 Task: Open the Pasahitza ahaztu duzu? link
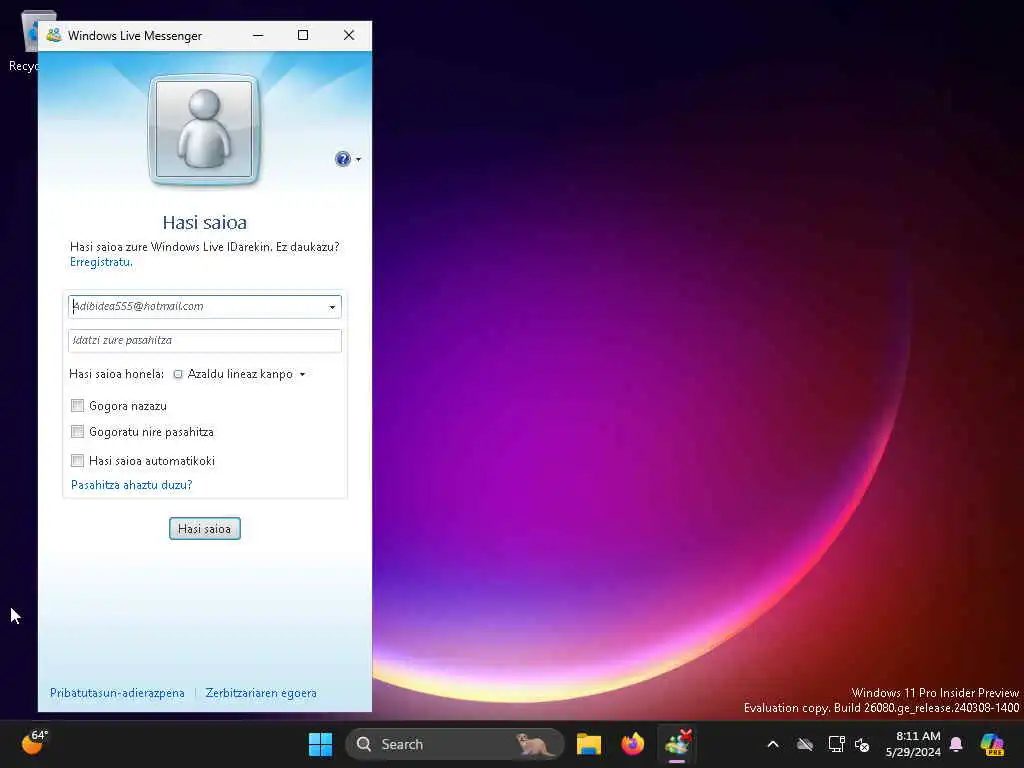pyautogui.click(x=131, y=485)
